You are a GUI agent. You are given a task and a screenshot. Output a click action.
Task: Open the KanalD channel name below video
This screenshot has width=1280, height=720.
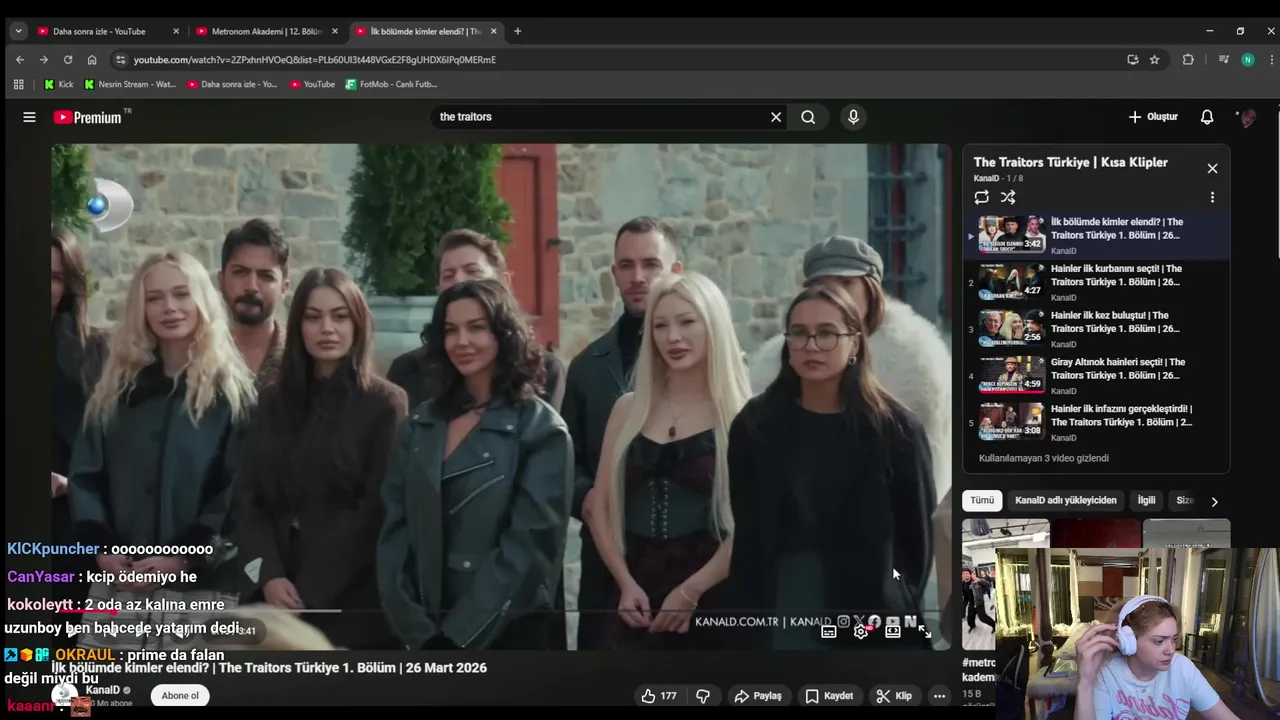click(103, 690)
